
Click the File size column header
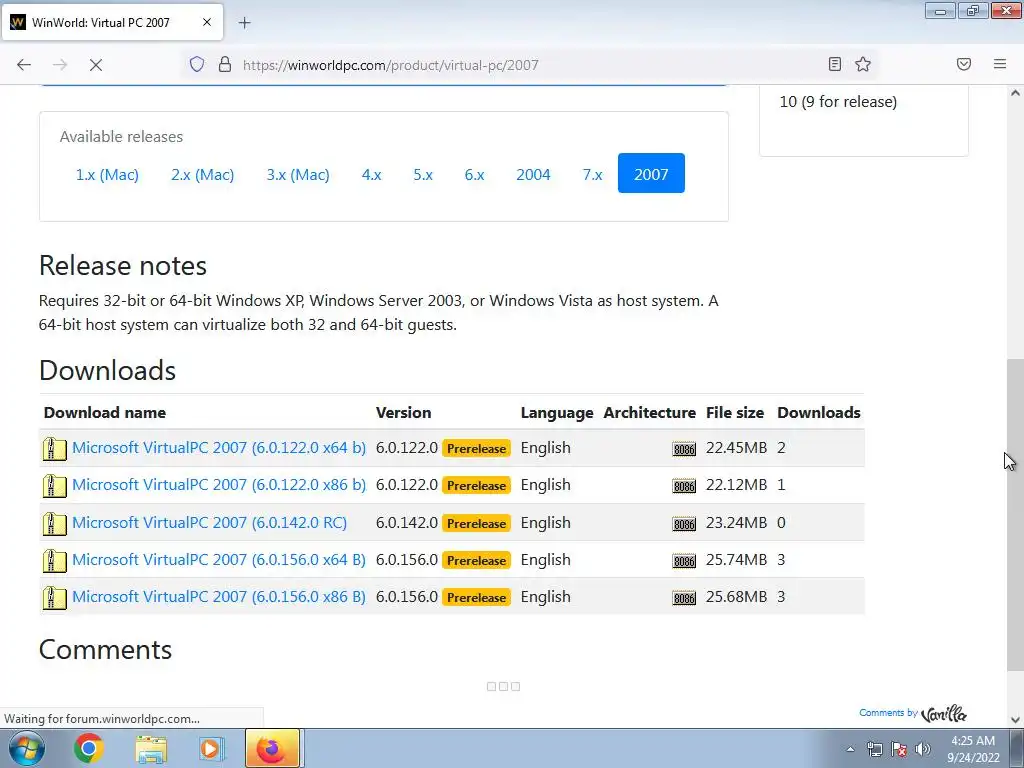pyautogui.click(x=735, y=413)
